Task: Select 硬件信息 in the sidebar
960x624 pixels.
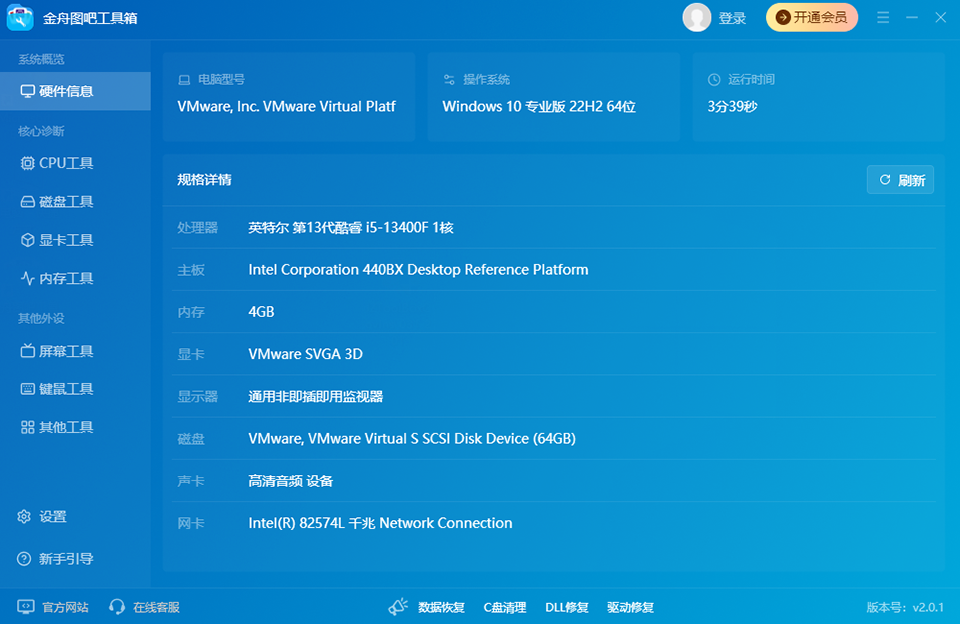Action: pyautogui.click(x=75, y=91)
